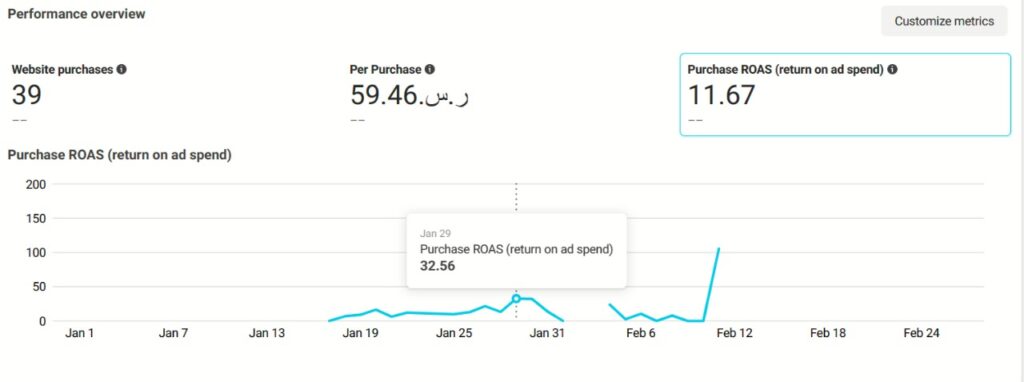Click info icon next to Purchase ROAS
1024x382 pixels.
(892, 69)
